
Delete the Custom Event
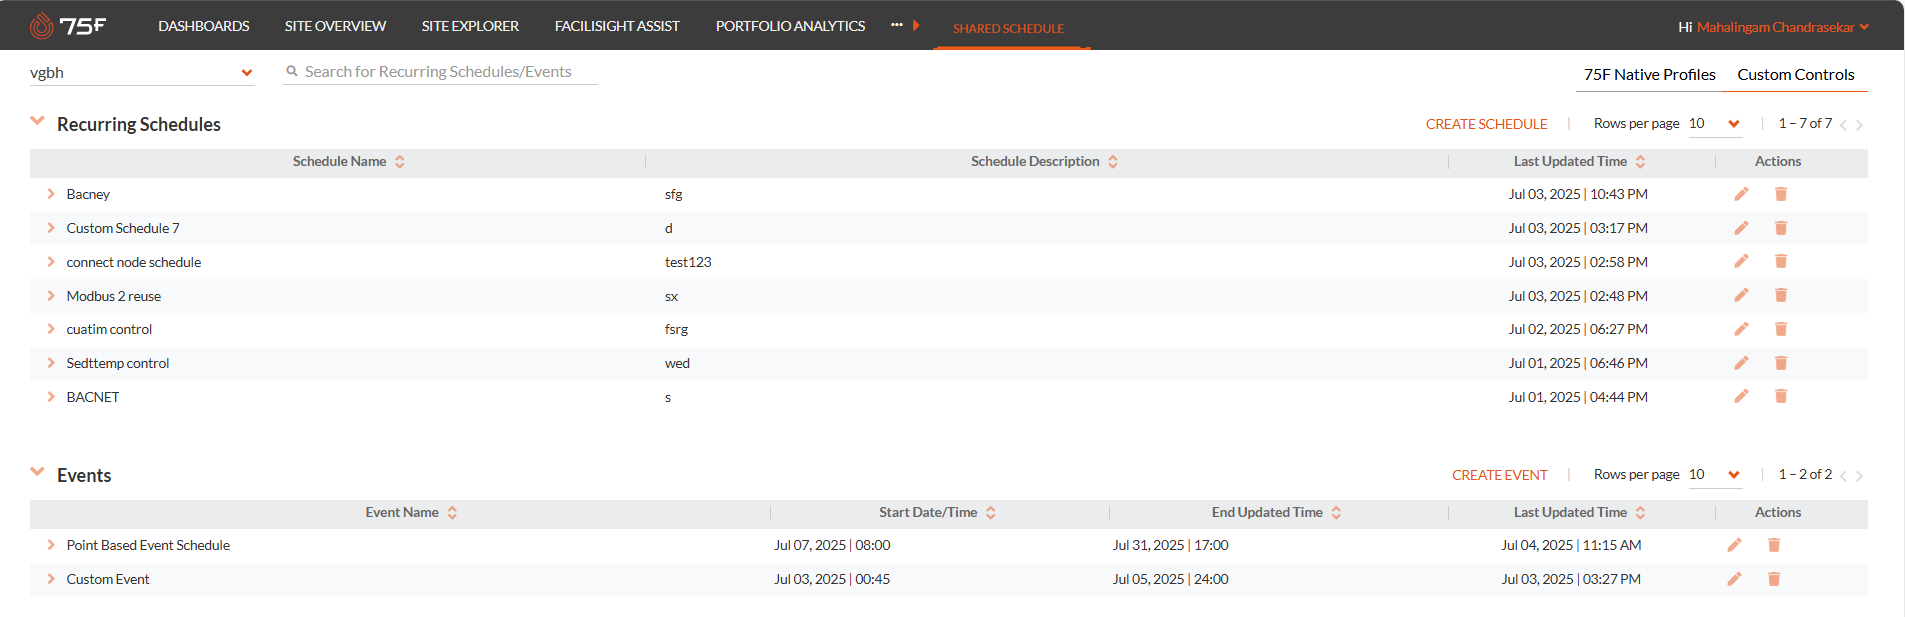click(1774, 579)
